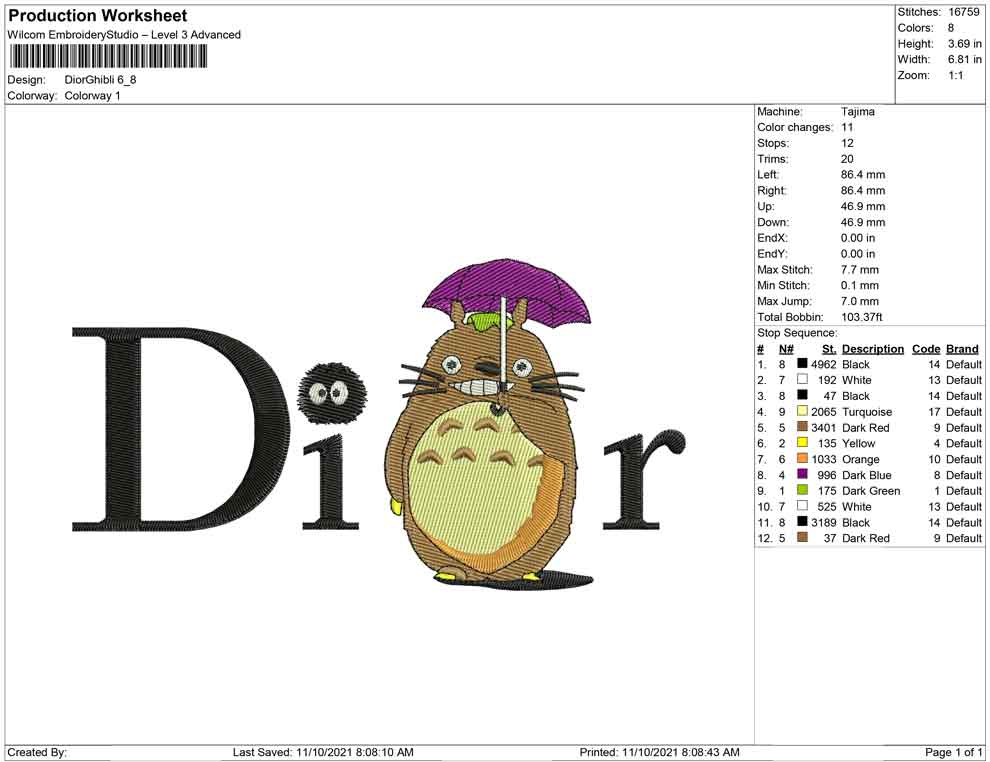Click the 'Page 1 of 1' footer text
The image size is (990, 762).
953,752
